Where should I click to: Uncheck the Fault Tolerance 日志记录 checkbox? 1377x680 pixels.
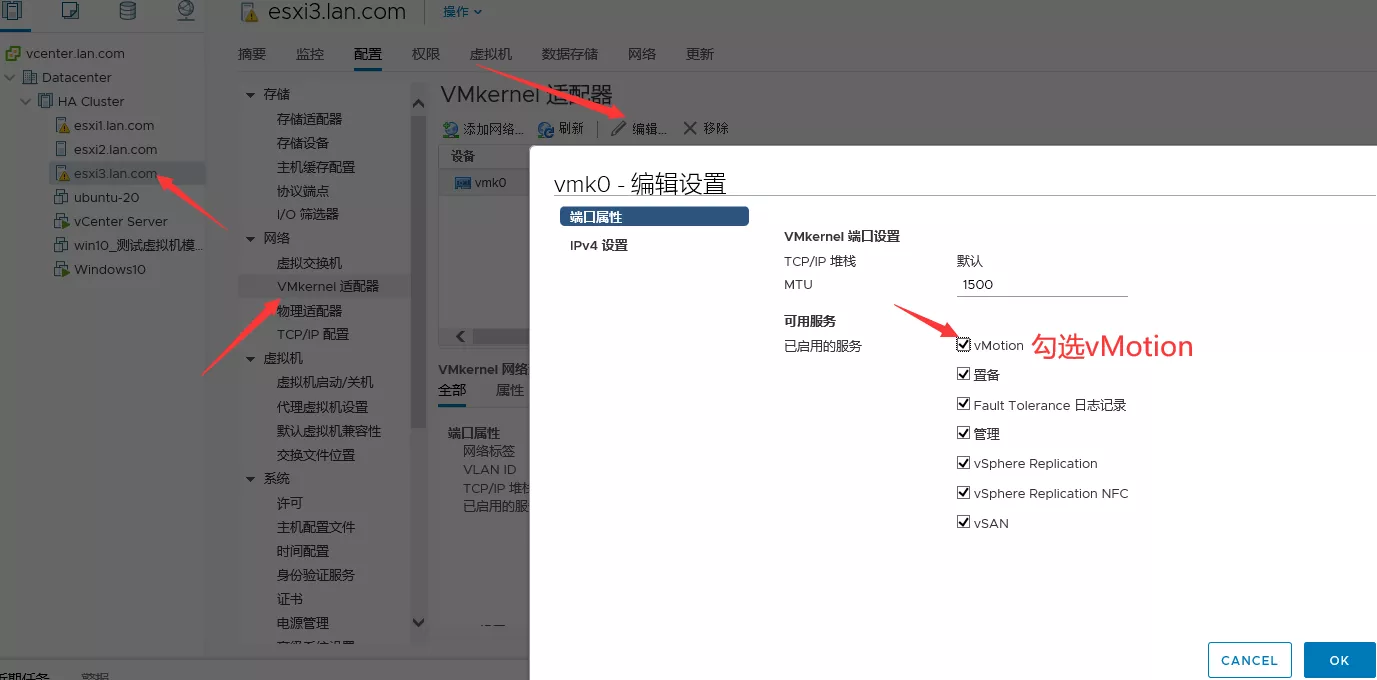(x=964, y=405)
